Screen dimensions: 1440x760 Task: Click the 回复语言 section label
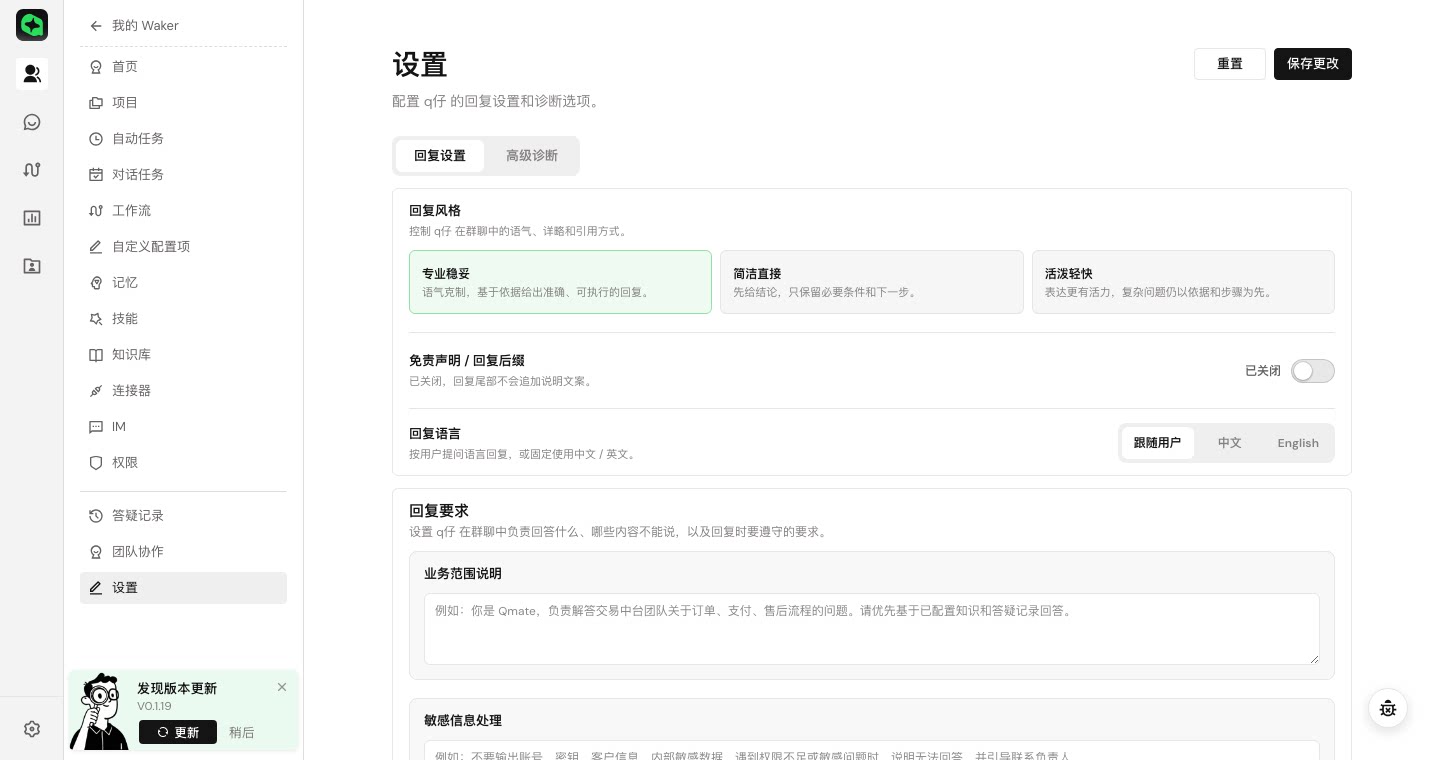click(x=435, y=434)
